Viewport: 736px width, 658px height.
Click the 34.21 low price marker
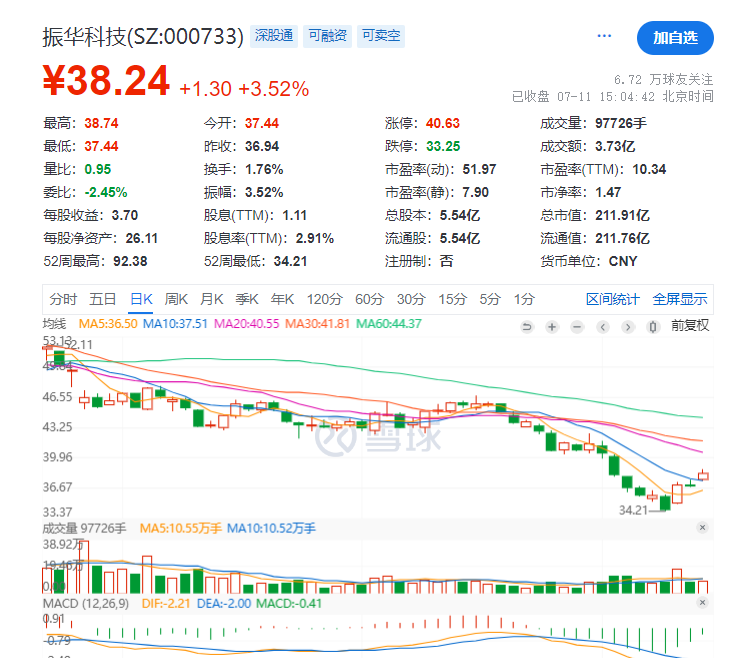tap(633, 510)
